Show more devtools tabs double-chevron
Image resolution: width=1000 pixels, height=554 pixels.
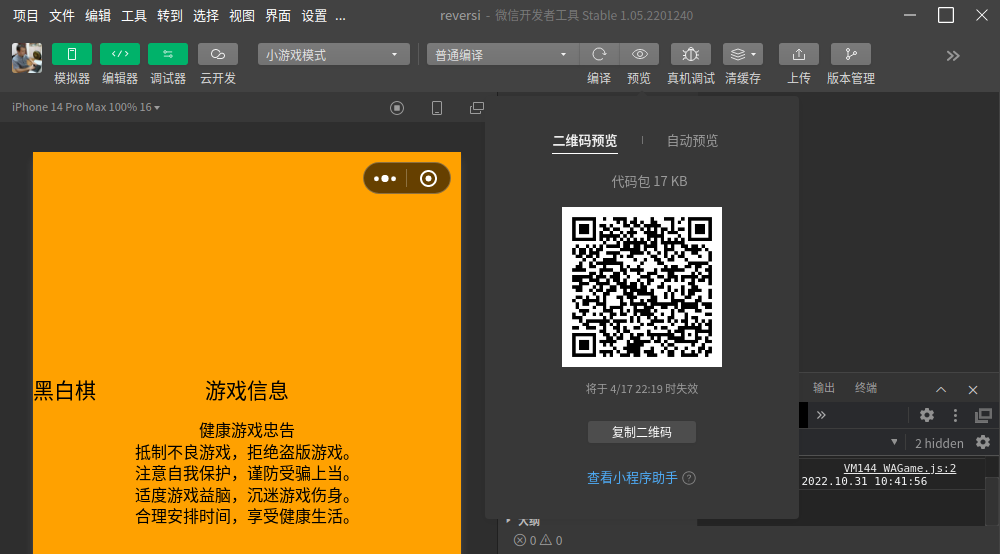click(x=821, y=415)
